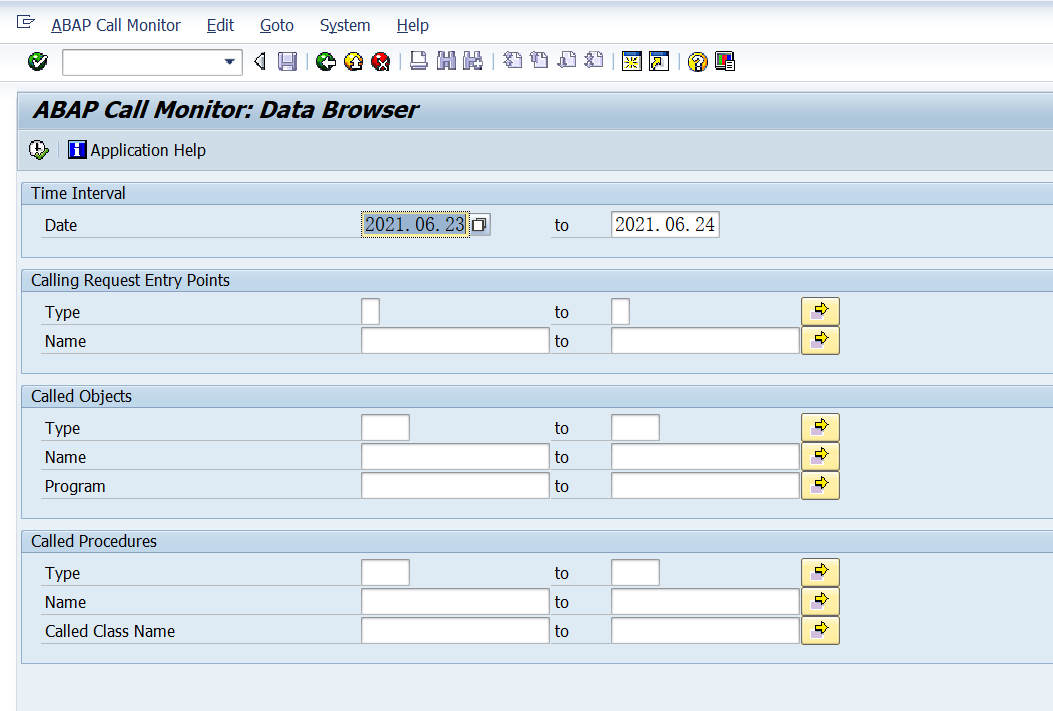This screenshot has height=711, width=1053.
Task: Click the Name field under Called Procedures
Action: [x=455, y=601]
